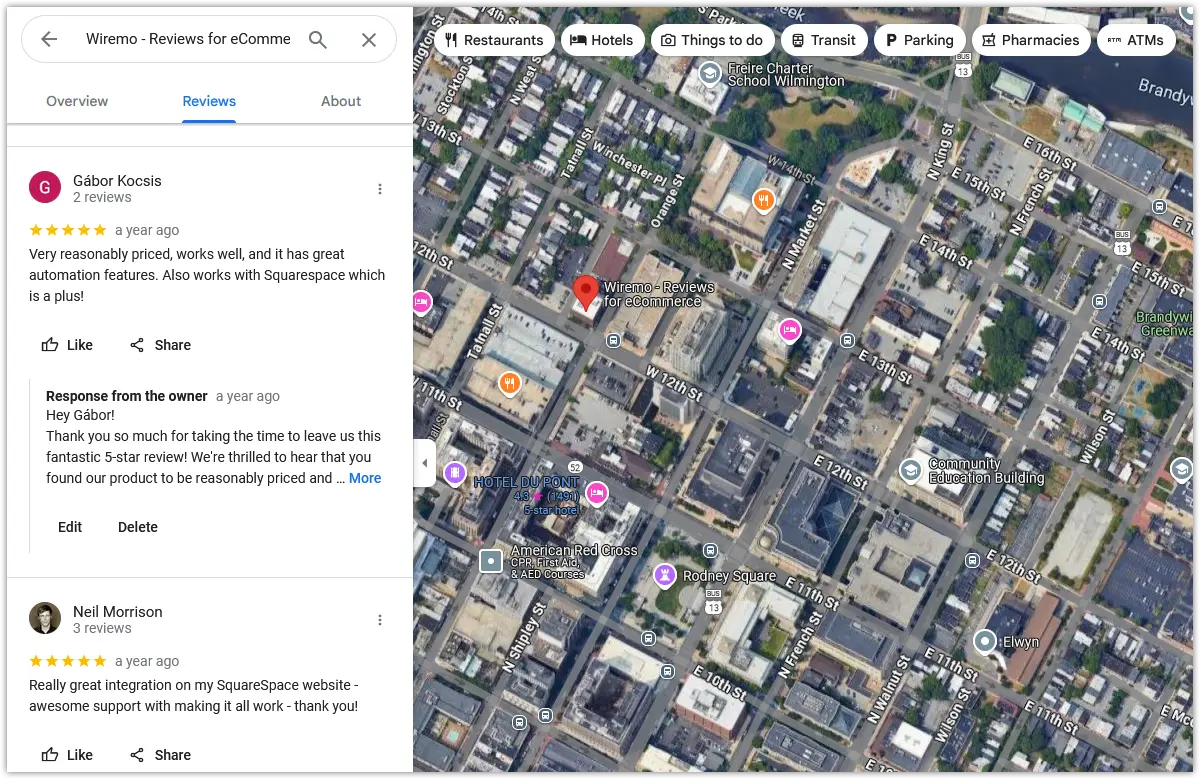Show ATMs on the map

click(1137, 40)
